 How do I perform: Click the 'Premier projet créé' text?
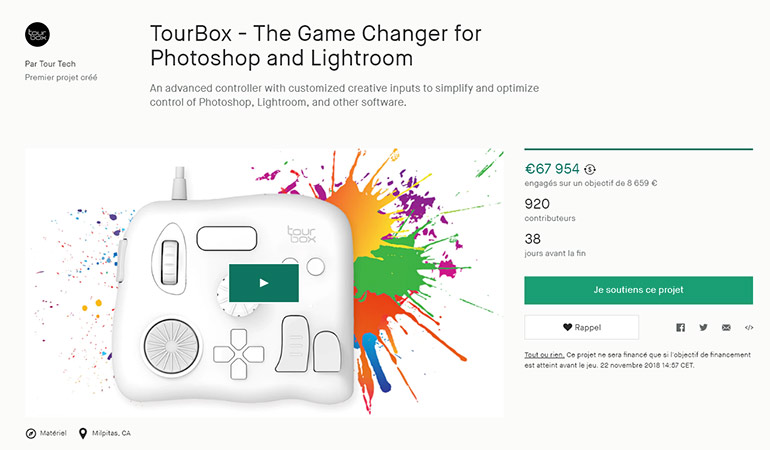pyautogui.click(x=61, y=77)
